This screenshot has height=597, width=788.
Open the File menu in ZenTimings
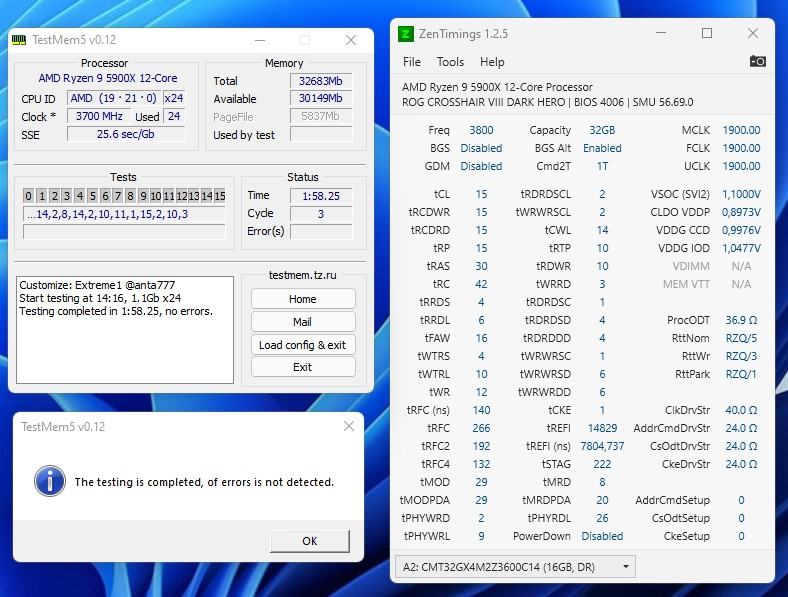412,62
